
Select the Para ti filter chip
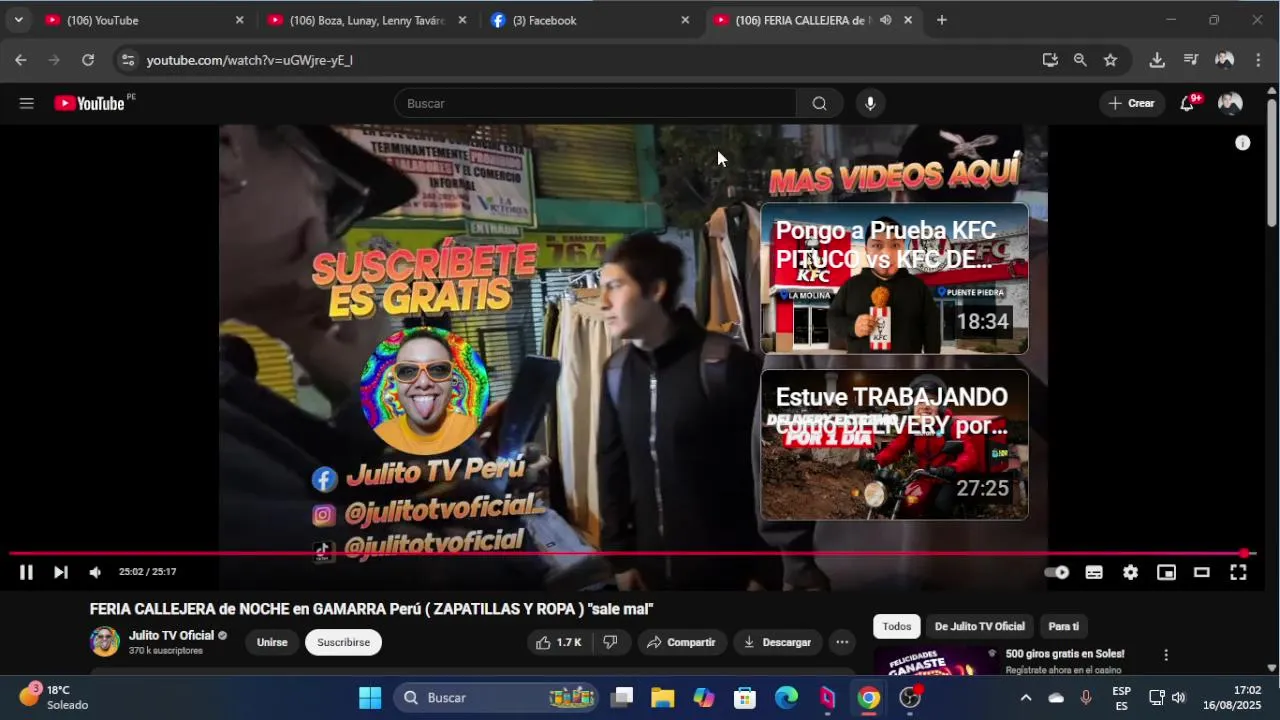1063,626
